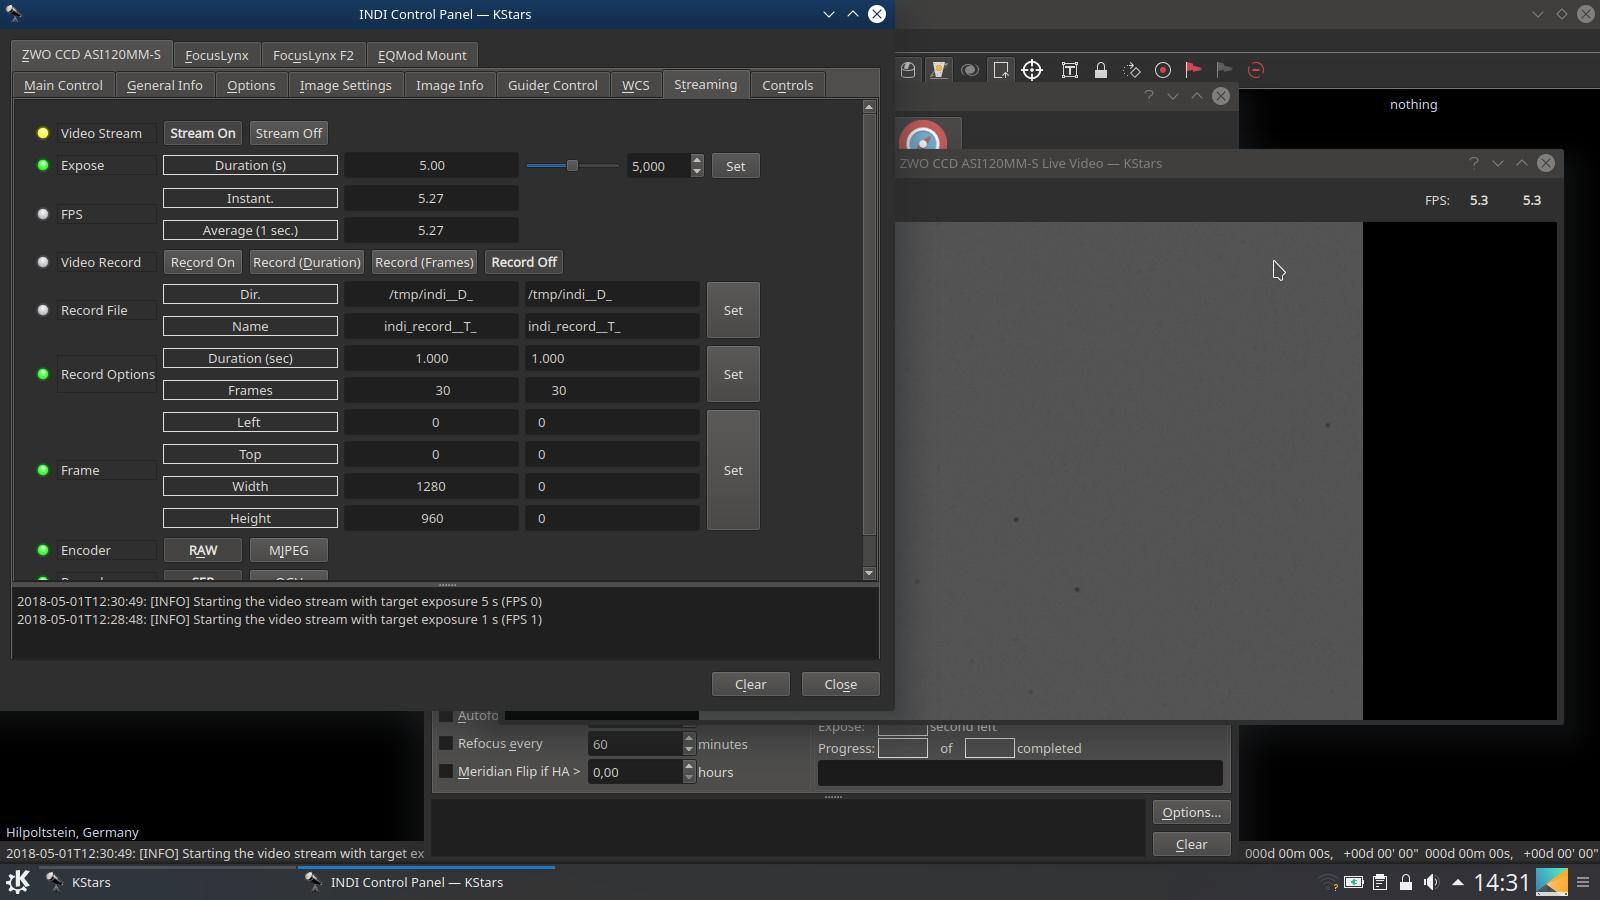
Task: Click the red minus circle toolbar icon
Action: click(x=1256, y=70)
